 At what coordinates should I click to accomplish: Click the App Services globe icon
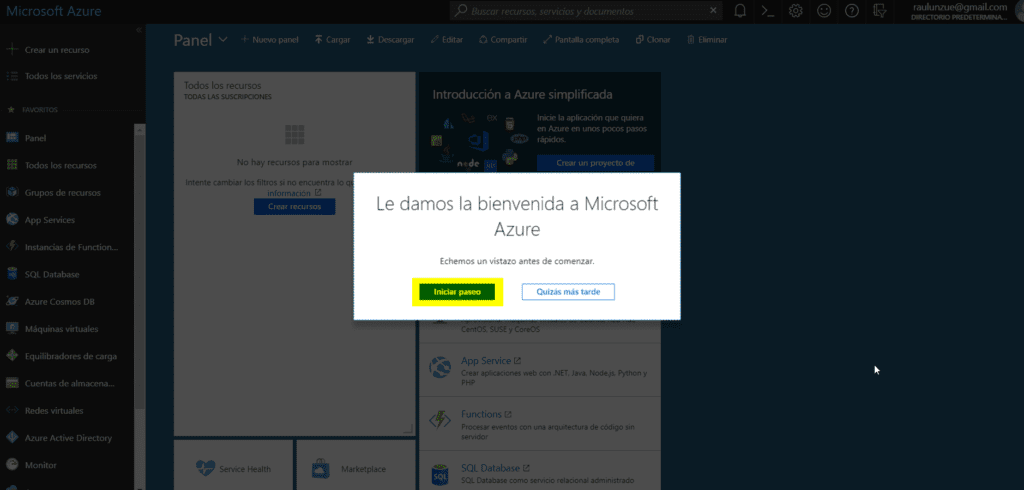12,220
